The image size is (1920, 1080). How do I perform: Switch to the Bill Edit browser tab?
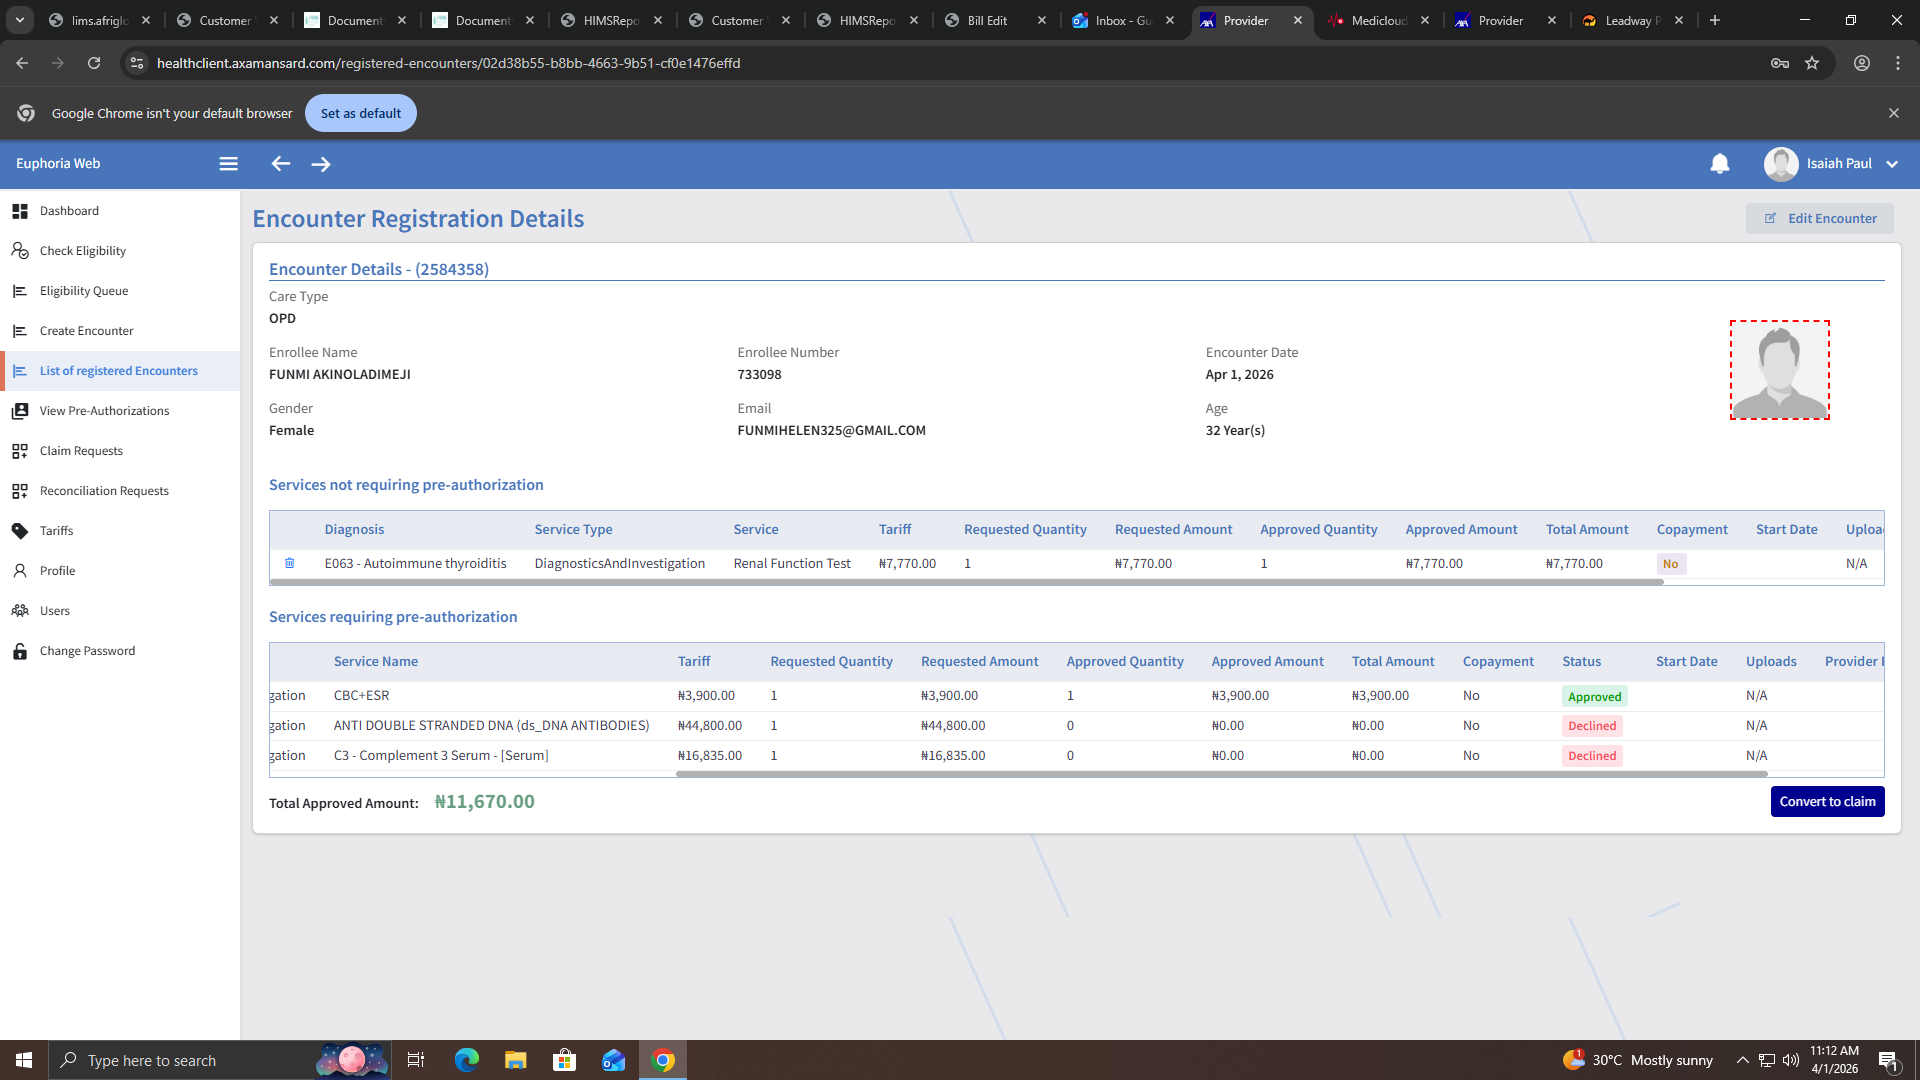[987, 20]
